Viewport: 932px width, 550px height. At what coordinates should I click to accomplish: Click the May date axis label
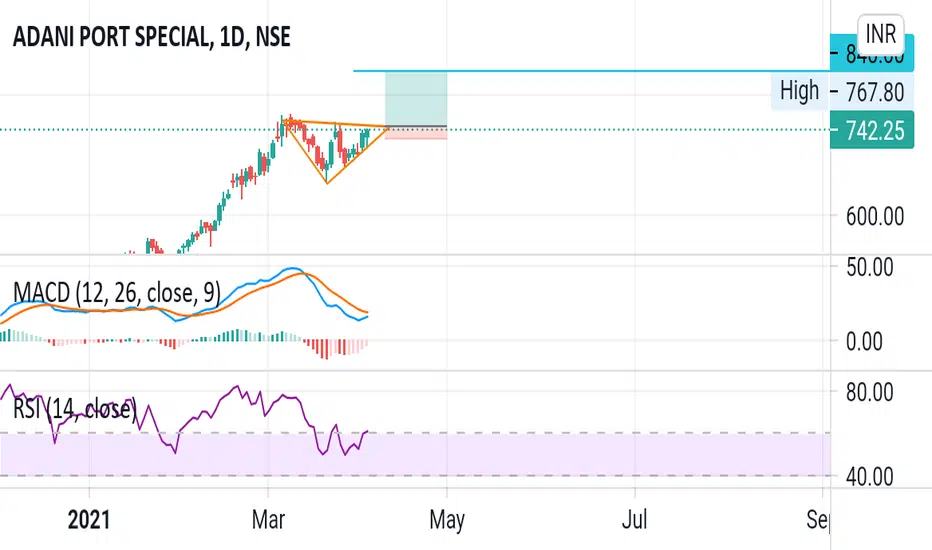pos(447,520)
